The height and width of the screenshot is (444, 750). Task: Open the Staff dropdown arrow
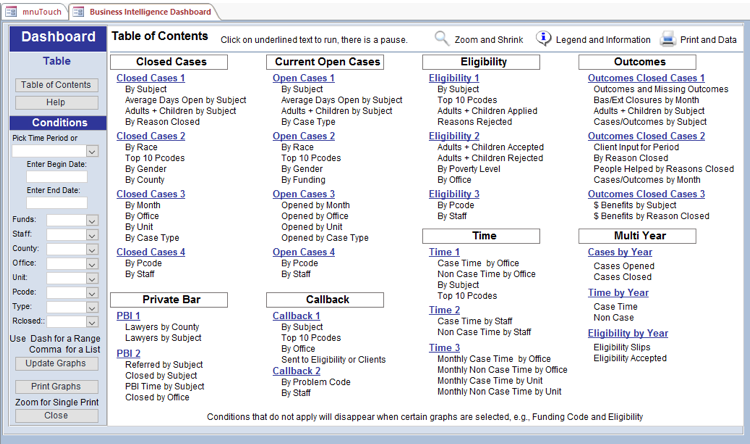(92, 234)
